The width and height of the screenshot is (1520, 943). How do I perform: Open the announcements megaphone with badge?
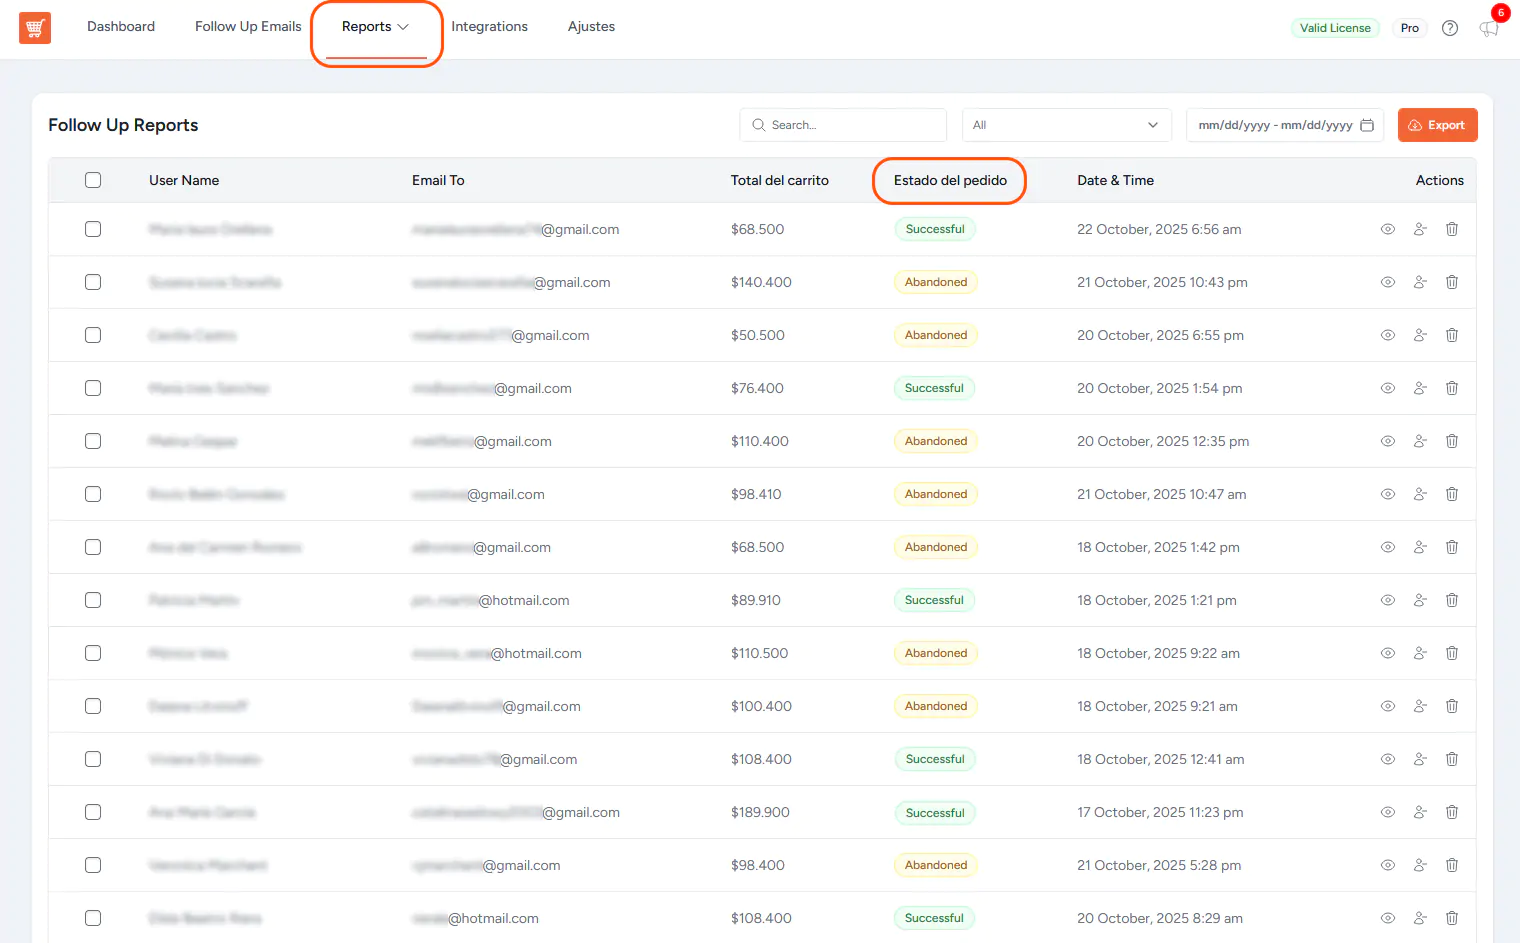tap(1489, 28)
